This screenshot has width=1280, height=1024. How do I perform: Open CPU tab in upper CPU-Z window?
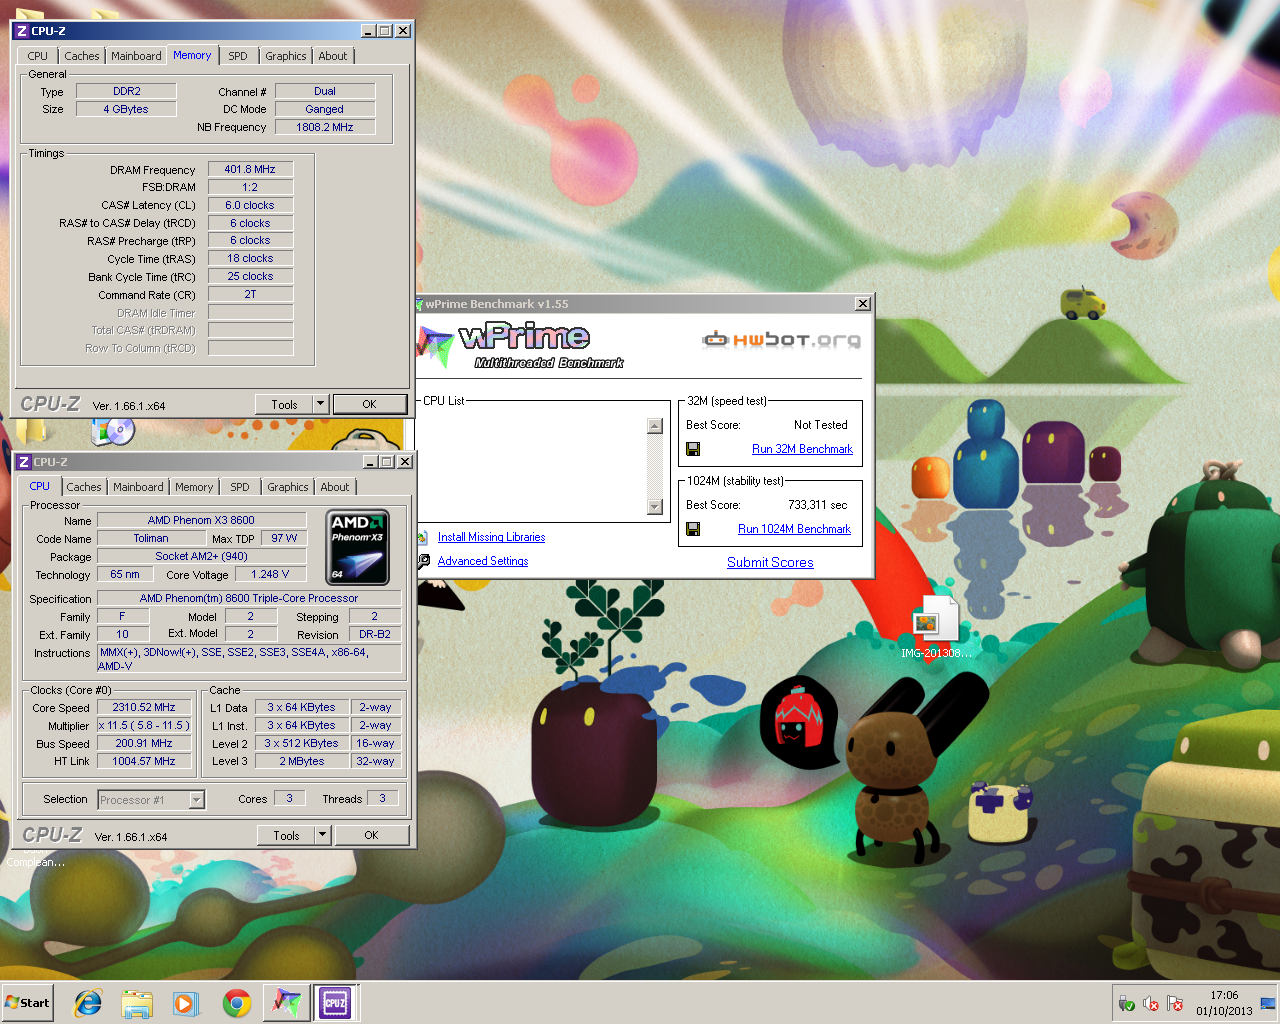38,56
